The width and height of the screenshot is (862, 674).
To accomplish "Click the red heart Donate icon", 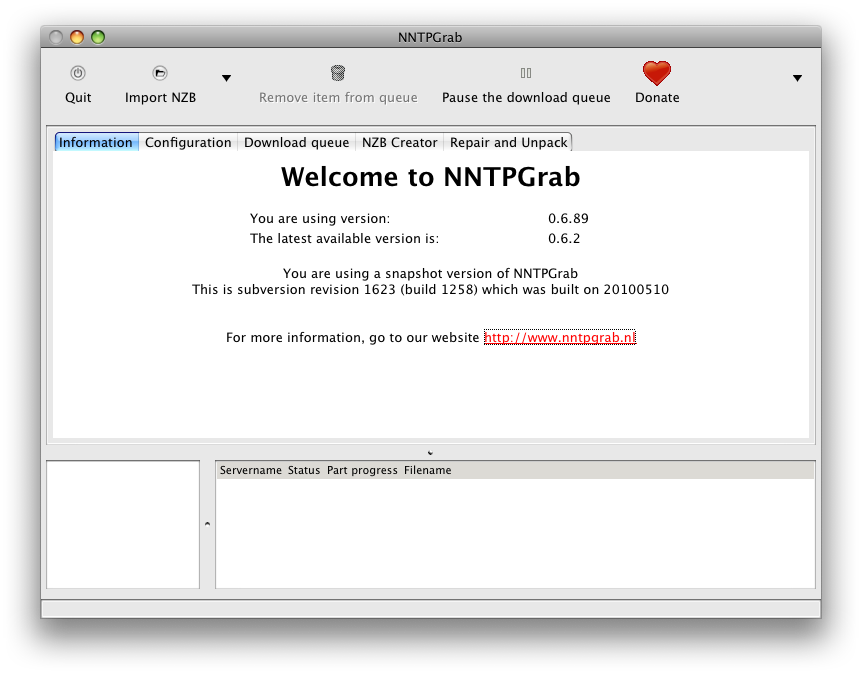I will point(657,73).
